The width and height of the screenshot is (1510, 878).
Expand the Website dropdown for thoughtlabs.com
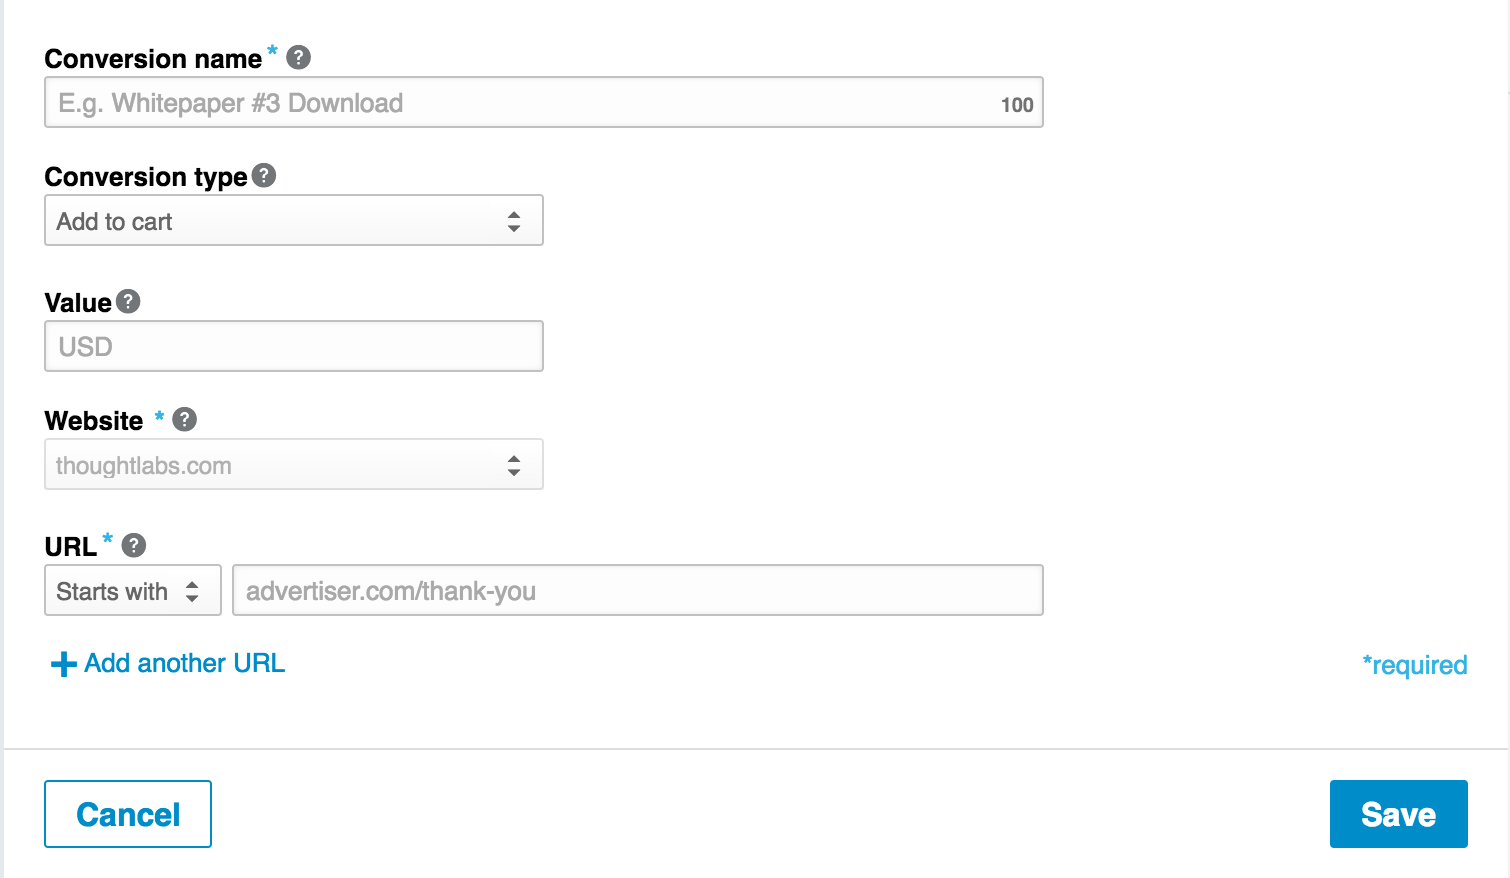tap(293, 464)
